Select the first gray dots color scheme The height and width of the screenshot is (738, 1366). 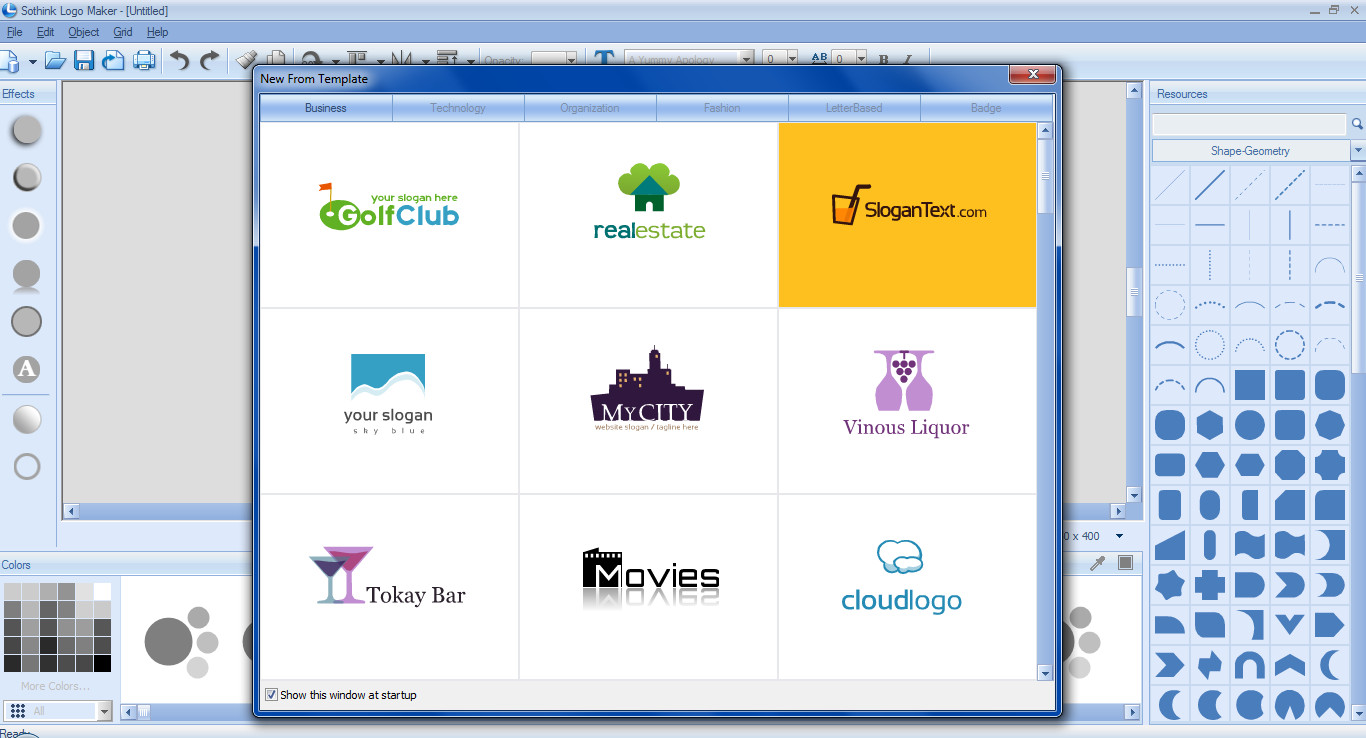(x=180, y=640)
